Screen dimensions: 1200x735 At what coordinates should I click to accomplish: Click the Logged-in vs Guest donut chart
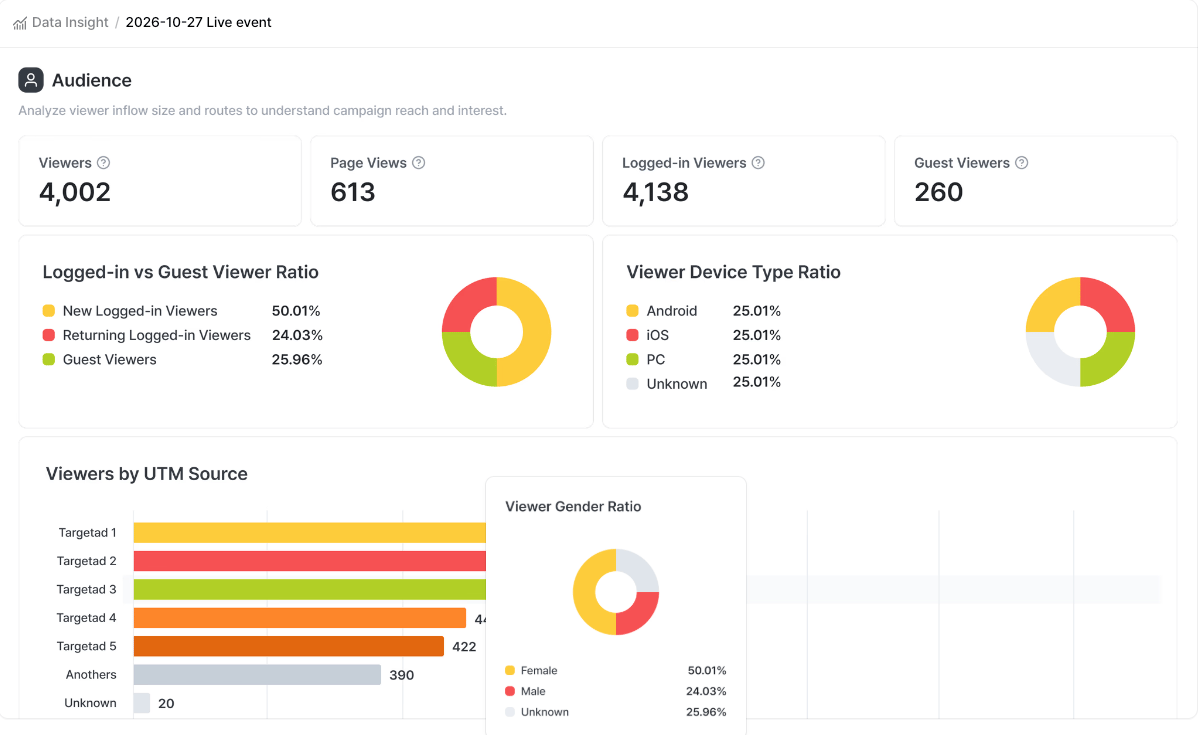(x=496, y=332)
